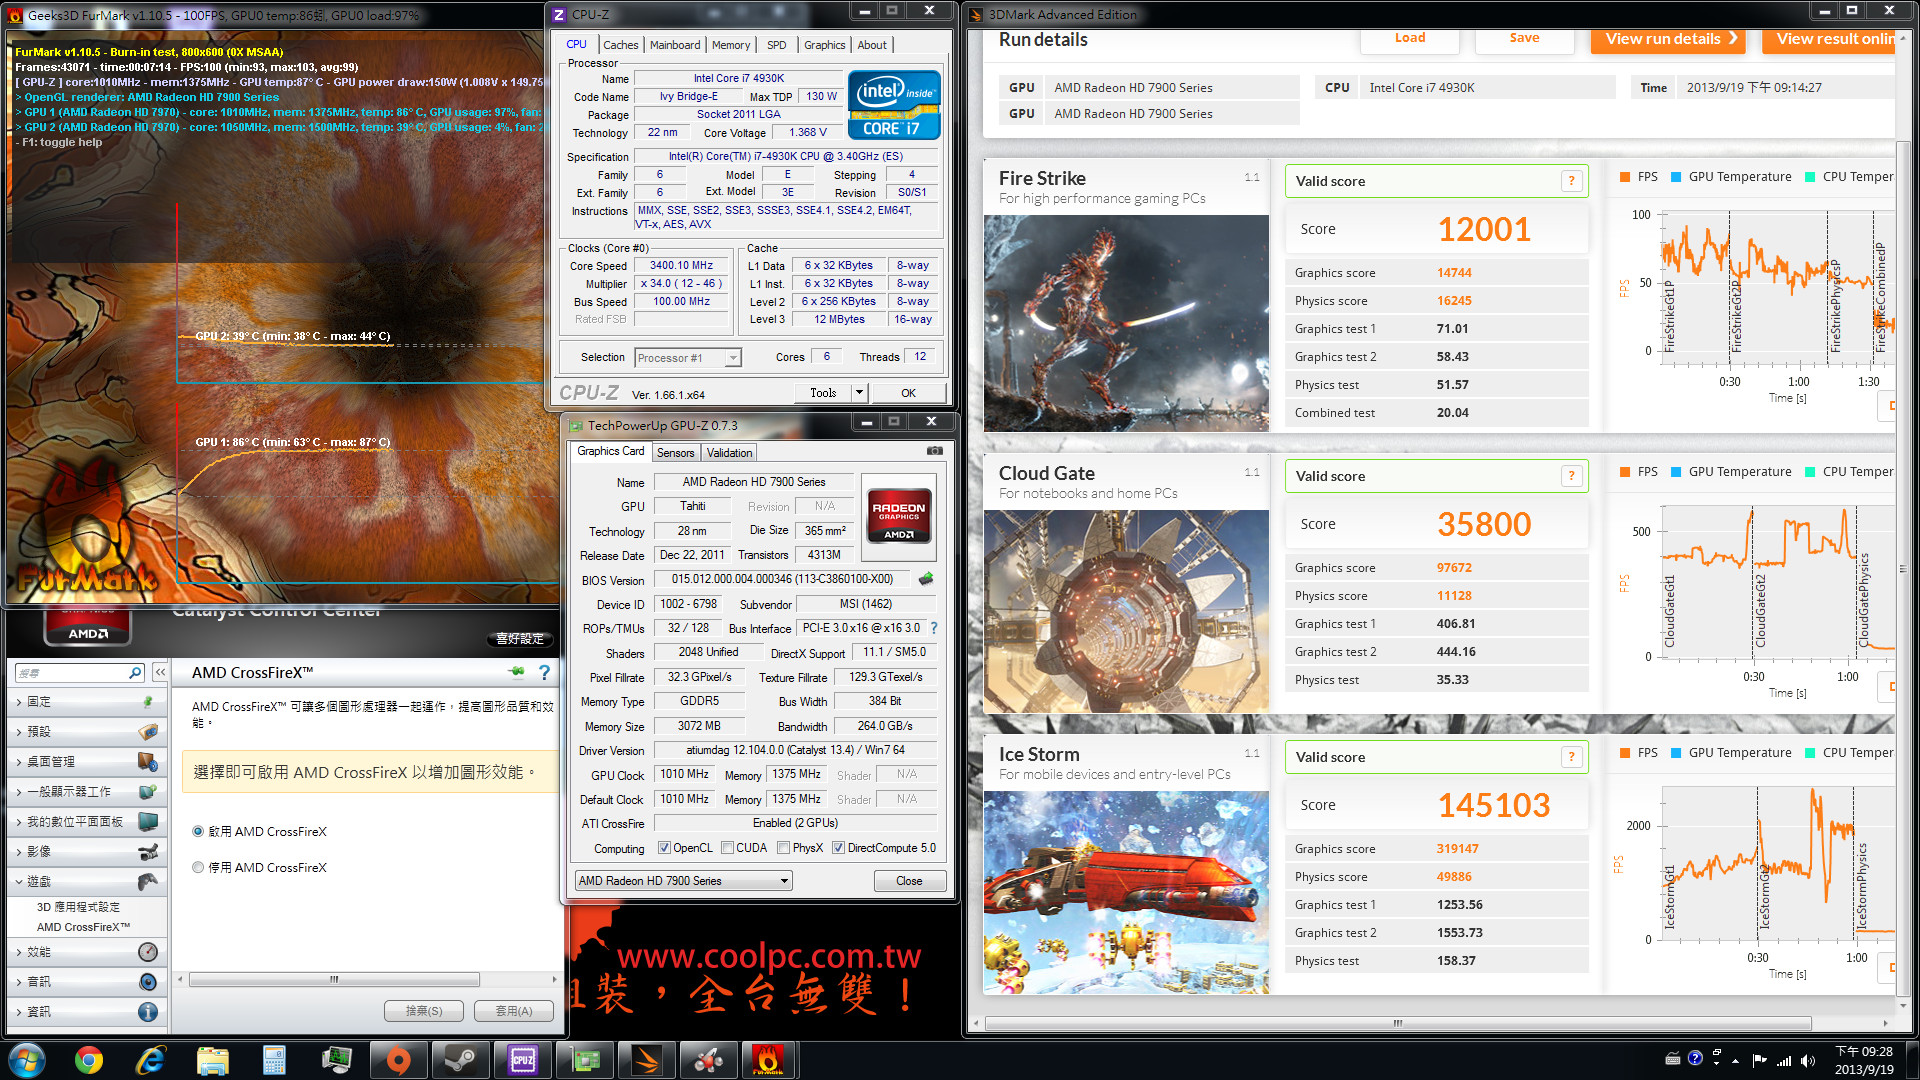The height and width of the screenshot is (1080, 1920).
Task: Toggle the FPS legend in Fire Strike chart
Action: 1639,177
